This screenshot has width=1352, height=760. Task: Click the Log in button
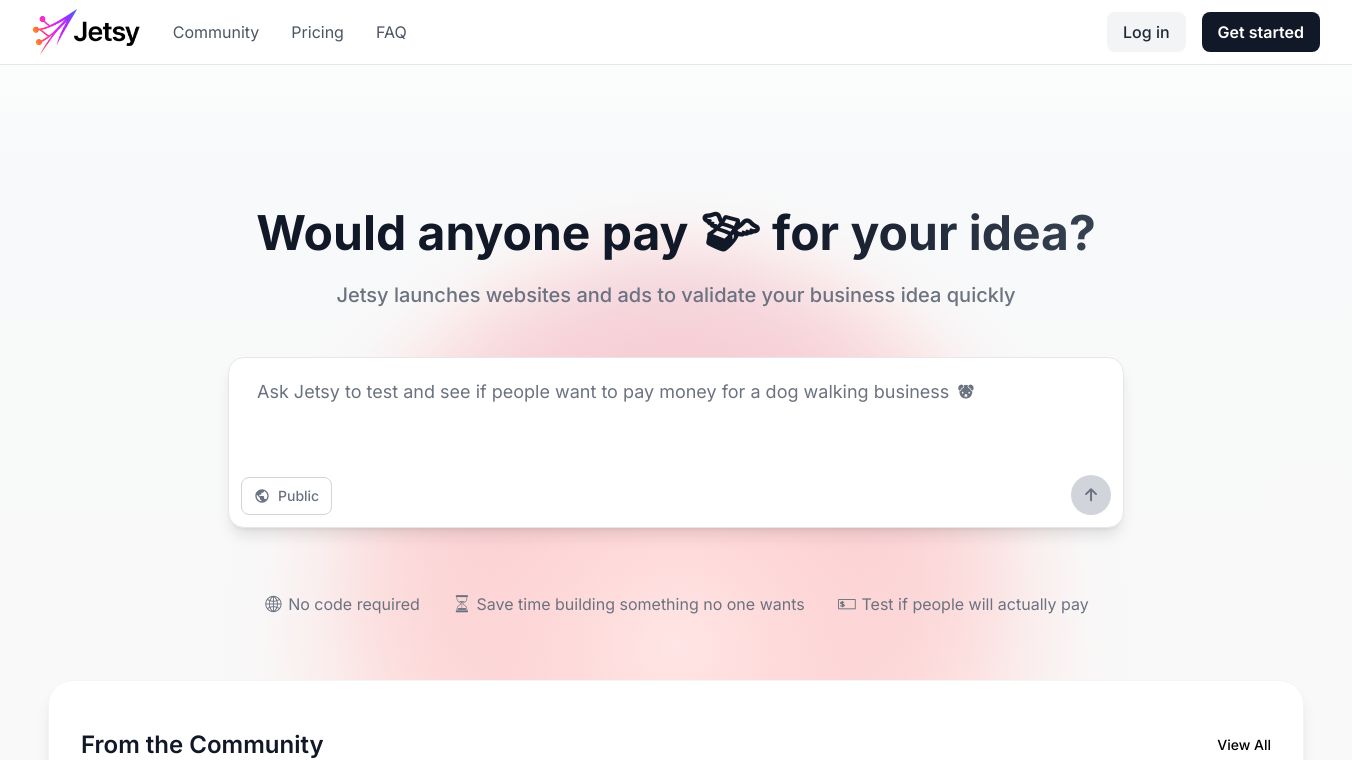point(1145,32)
